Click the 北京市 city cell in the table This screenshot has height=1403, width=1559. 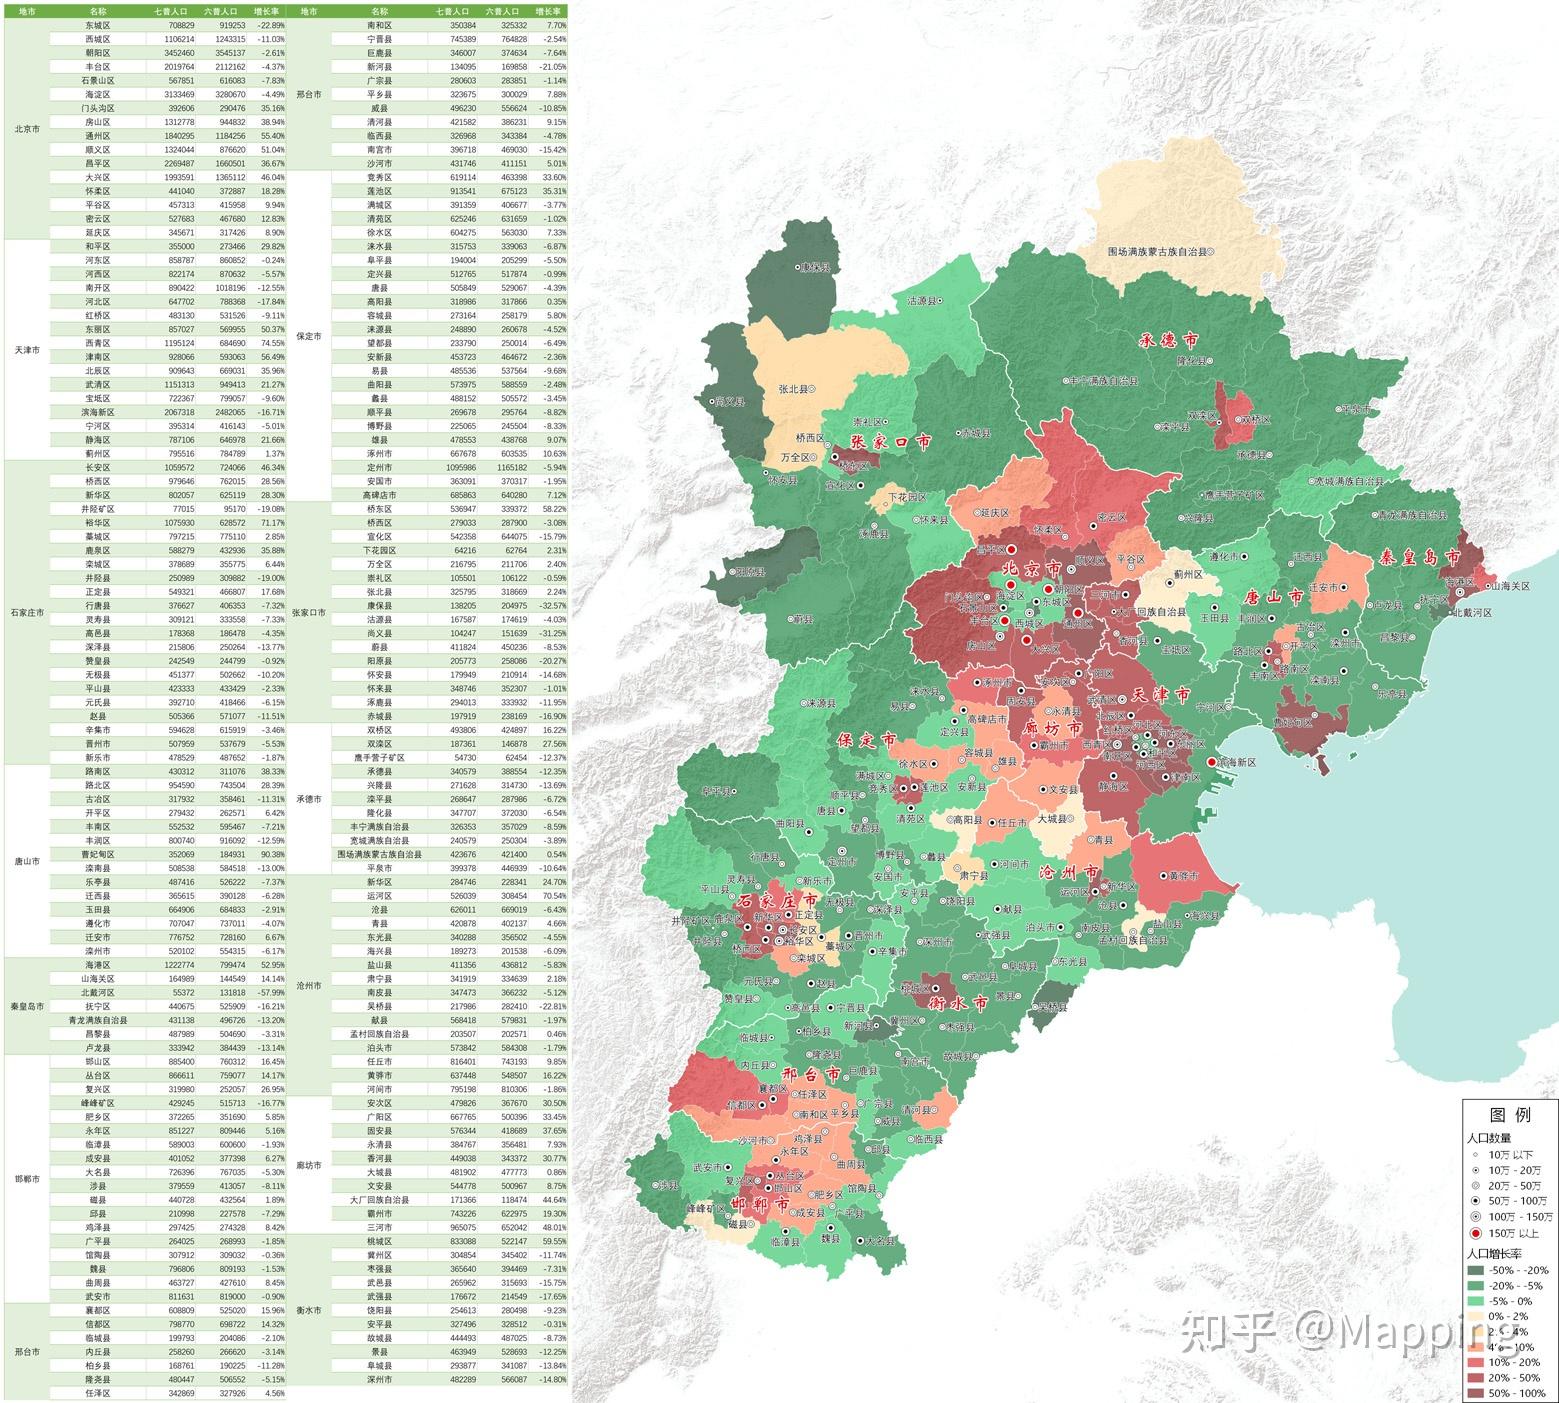[27, 129]
